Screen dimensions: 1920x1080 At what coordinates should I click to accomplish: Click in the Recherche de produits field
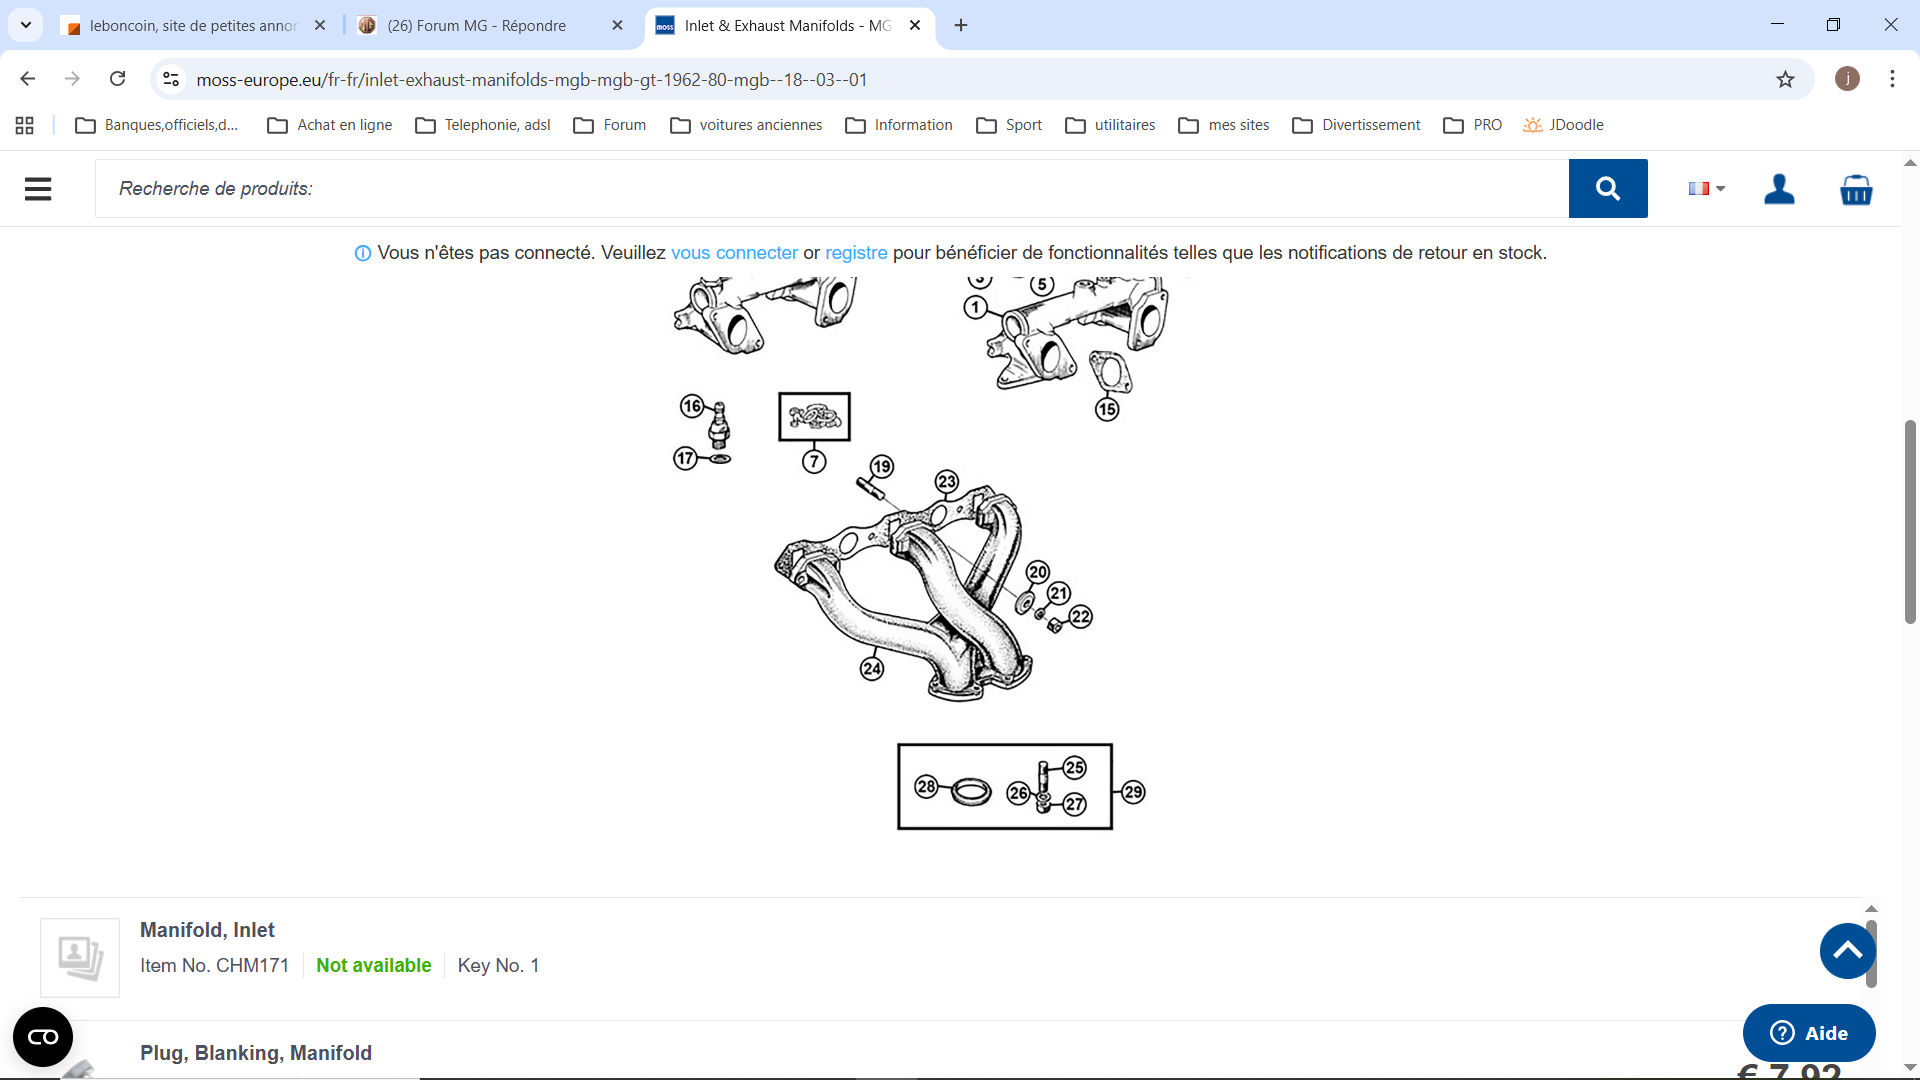830,188
